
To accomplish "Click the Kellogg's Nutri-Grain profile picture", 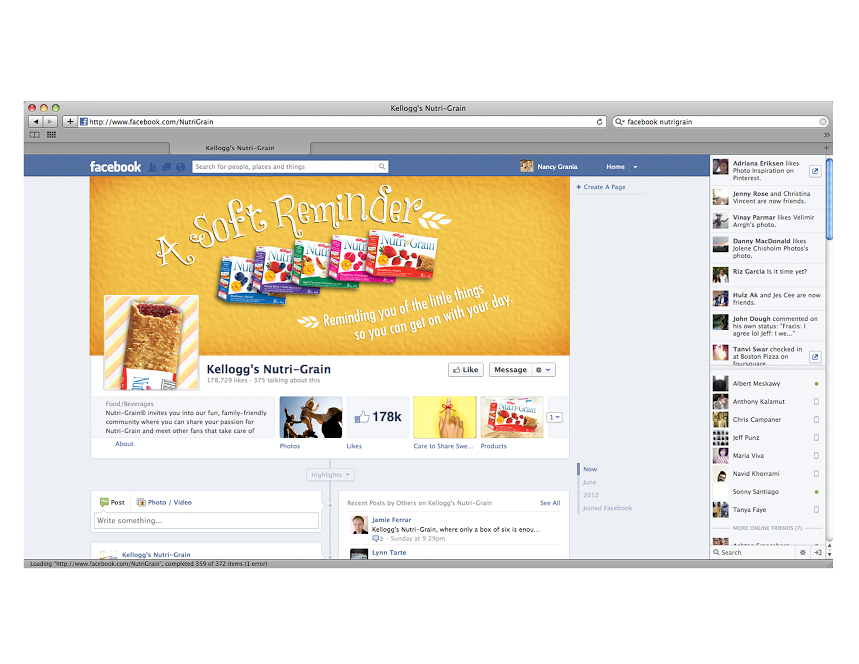I will click(151, 342).
